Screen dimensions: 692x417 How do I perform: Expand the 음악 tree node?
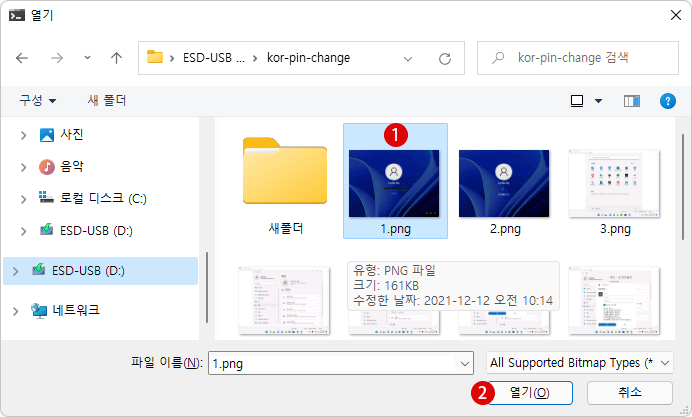coord(23,167)
